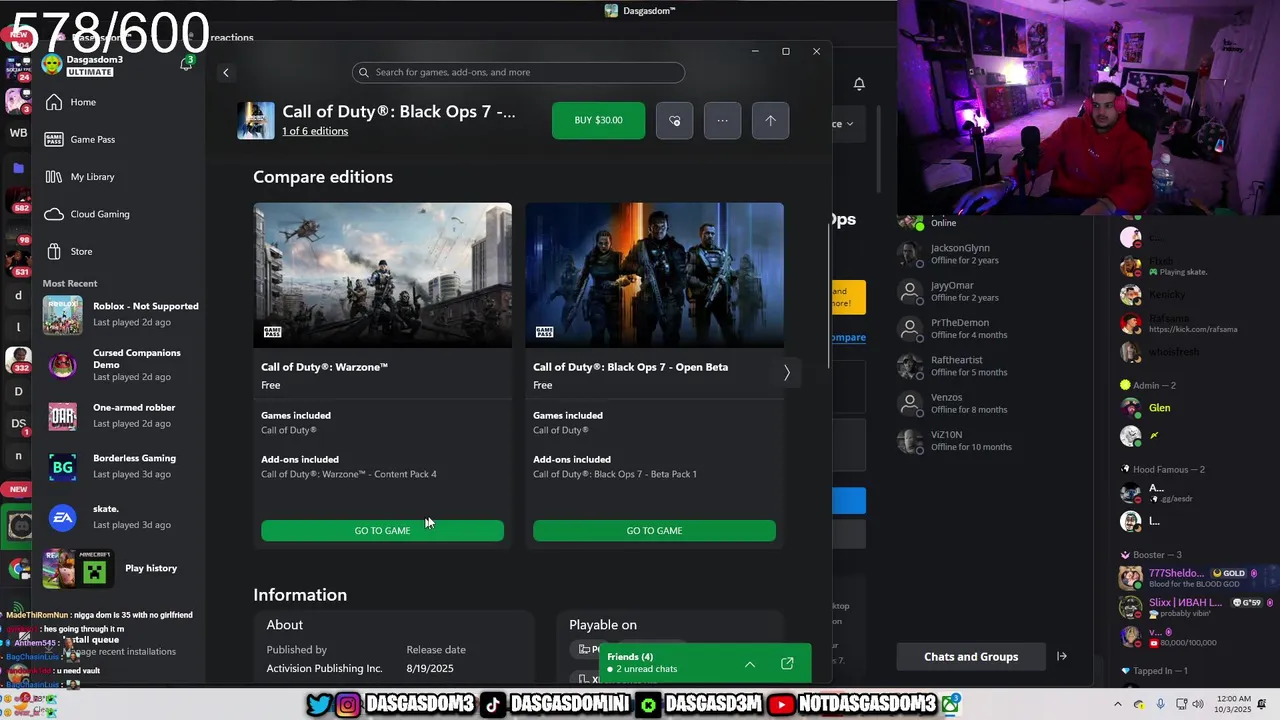
Task: Open Xbox notifications bell beside Dasgasdom3
Action: click(186, 64)
